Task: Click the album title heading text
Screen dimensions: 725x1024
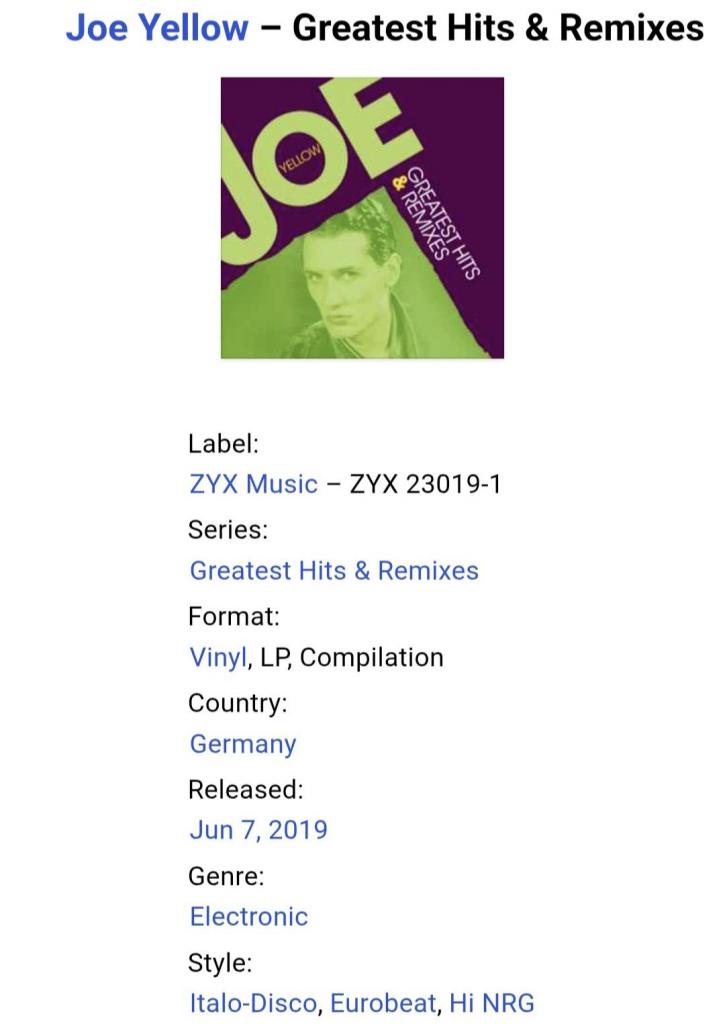Action: click(498, 28)
